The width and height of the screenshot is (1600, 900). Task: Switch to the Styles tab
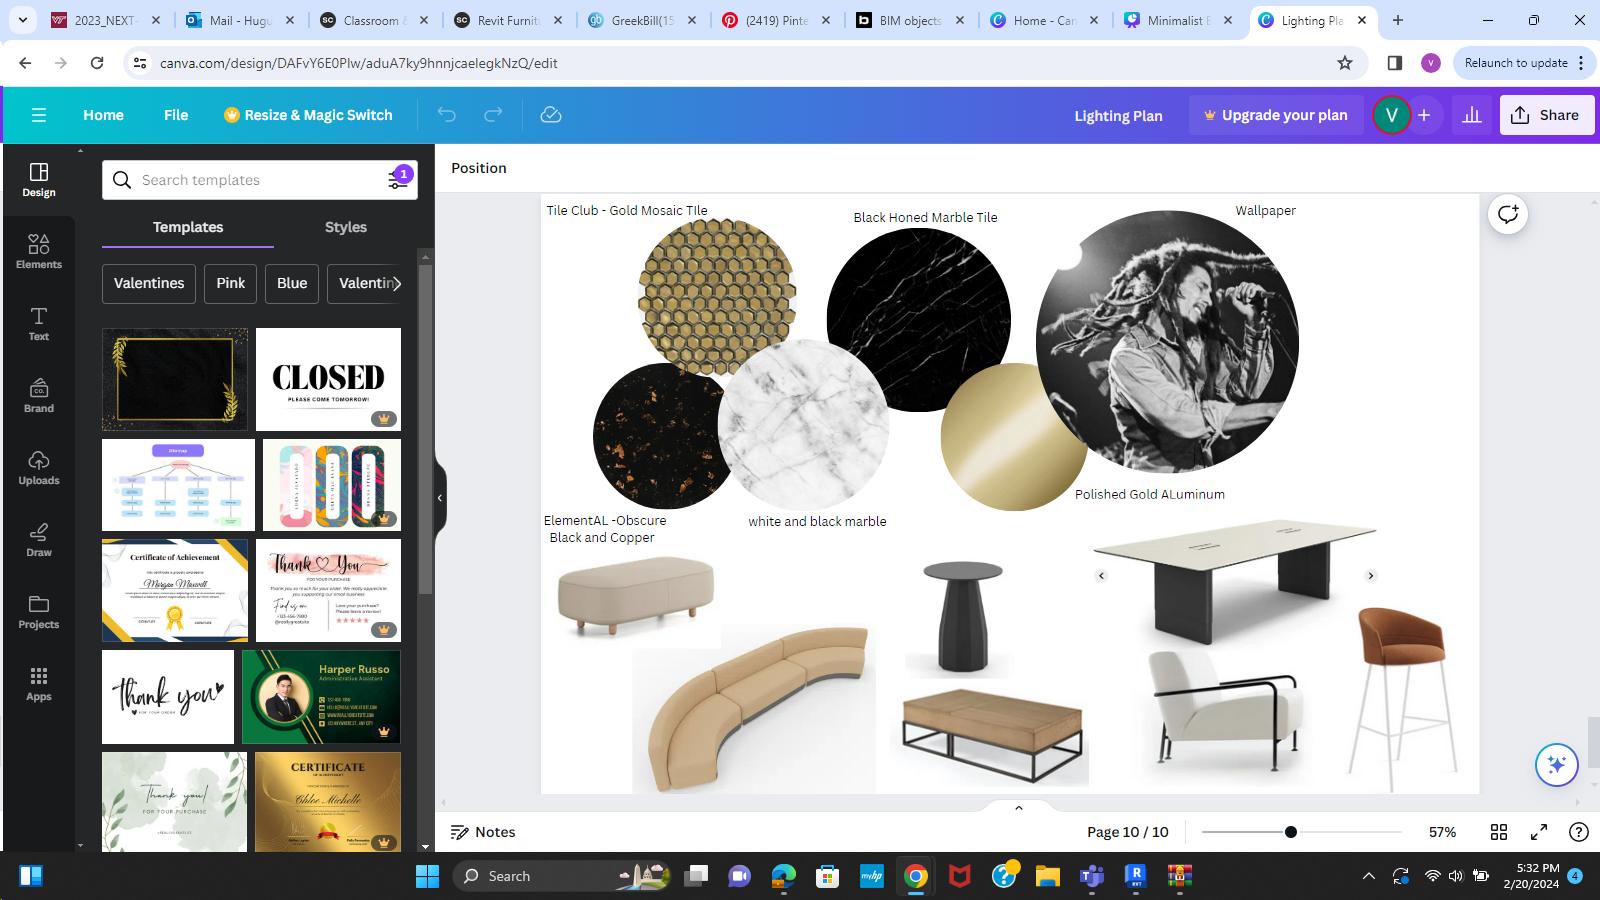[x=346, y=227]
